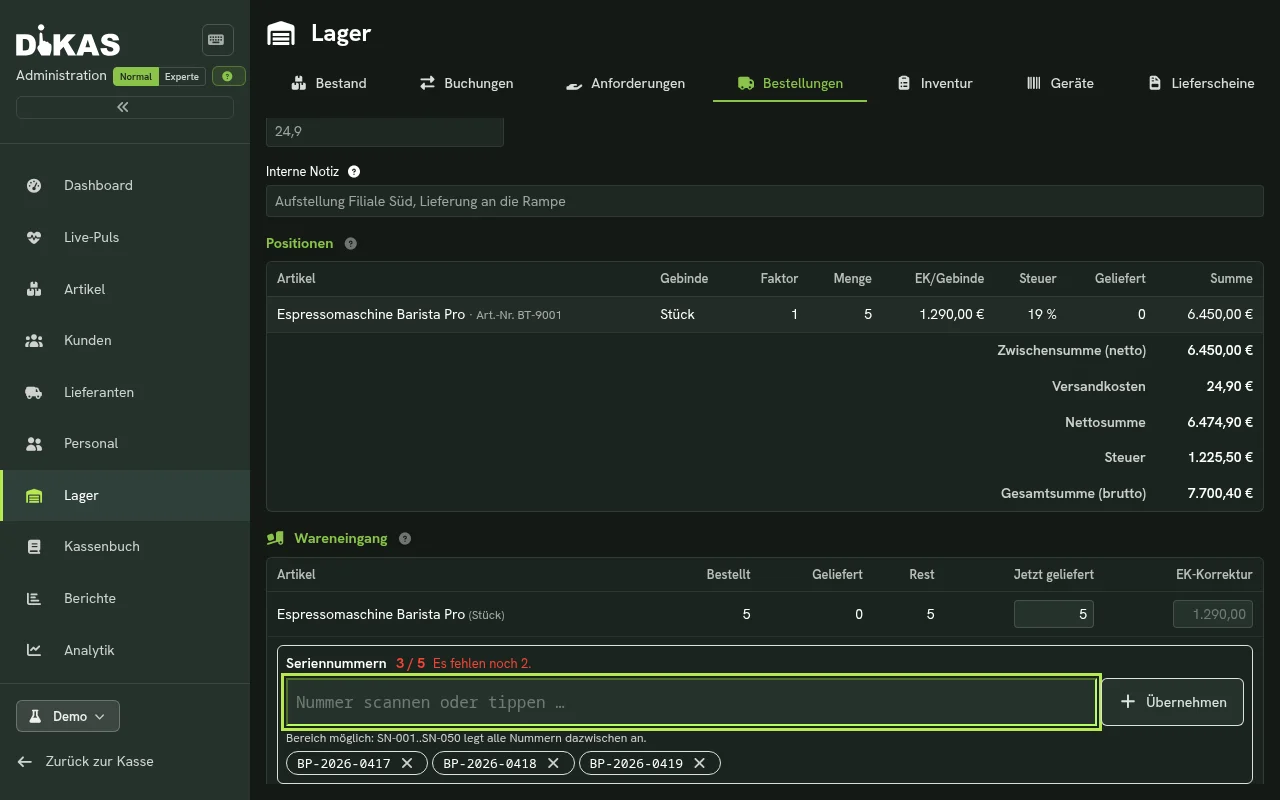This screenshot has height=800, width=1280.
Task: Open the Lieferscheine tab
Action: click(1201, 83)
